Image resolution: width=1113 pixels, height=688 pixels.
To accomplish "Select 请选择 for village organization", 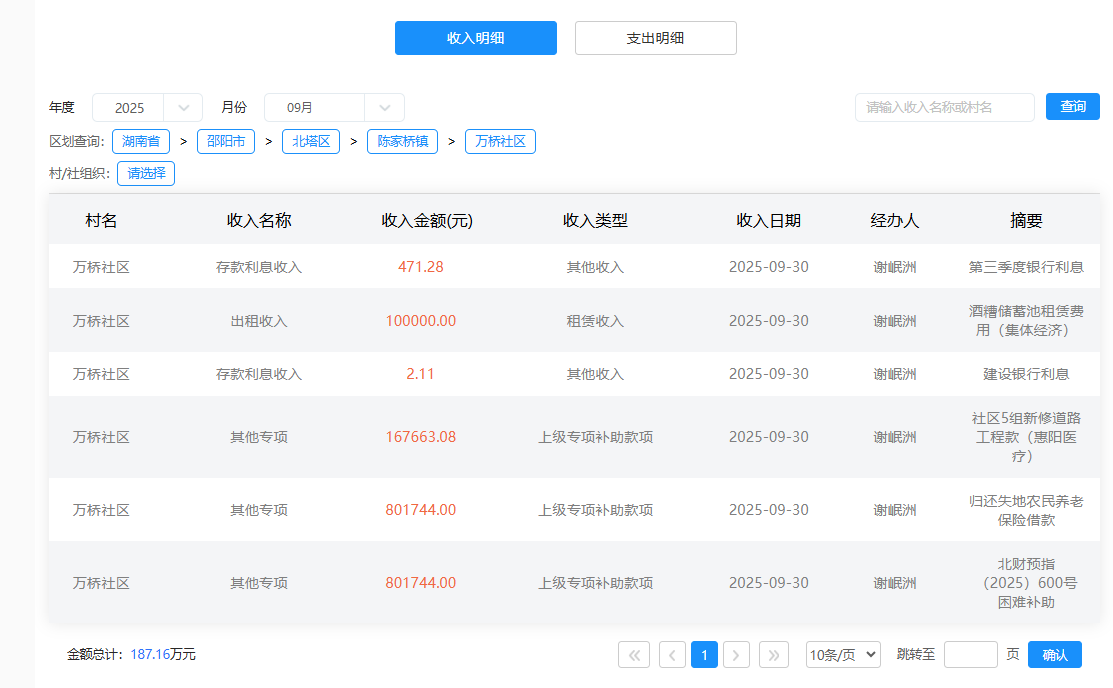I will point(146,173).
